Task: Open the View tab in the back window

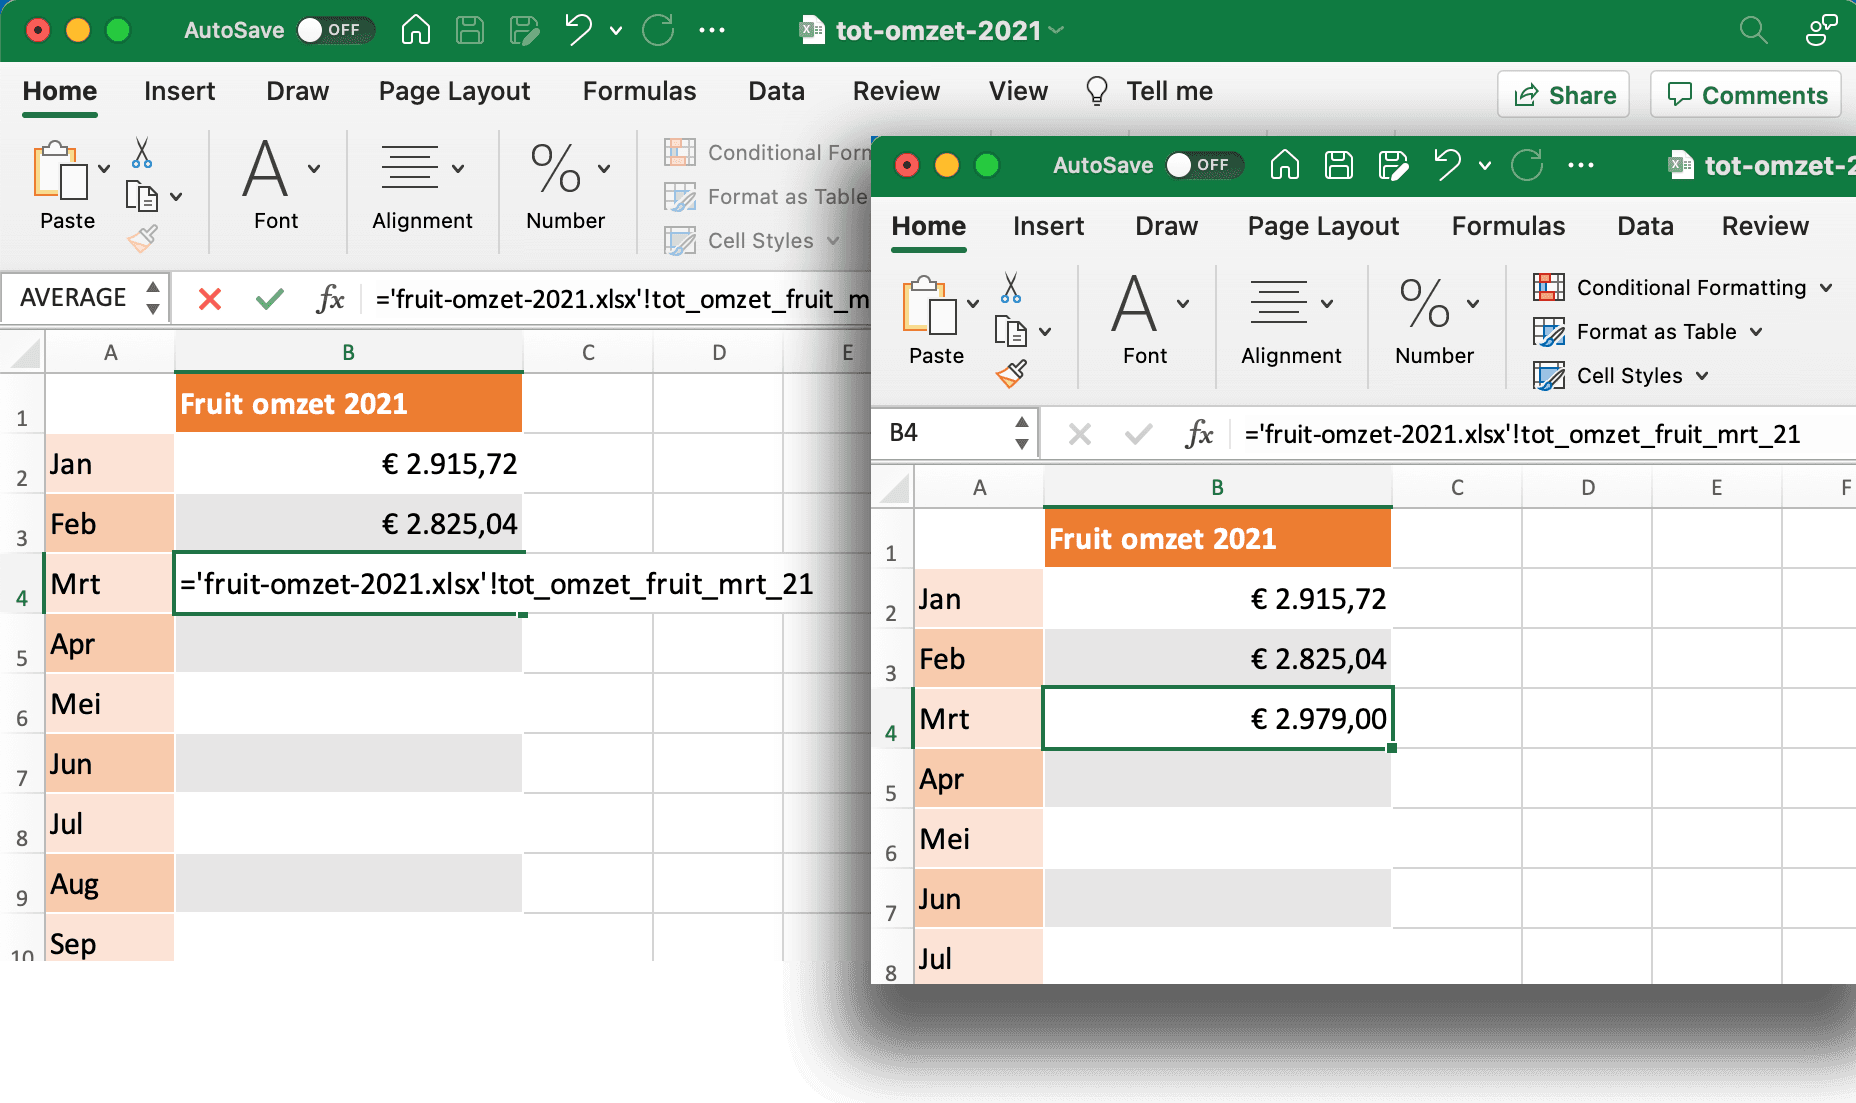Action: pos(1017,91)
